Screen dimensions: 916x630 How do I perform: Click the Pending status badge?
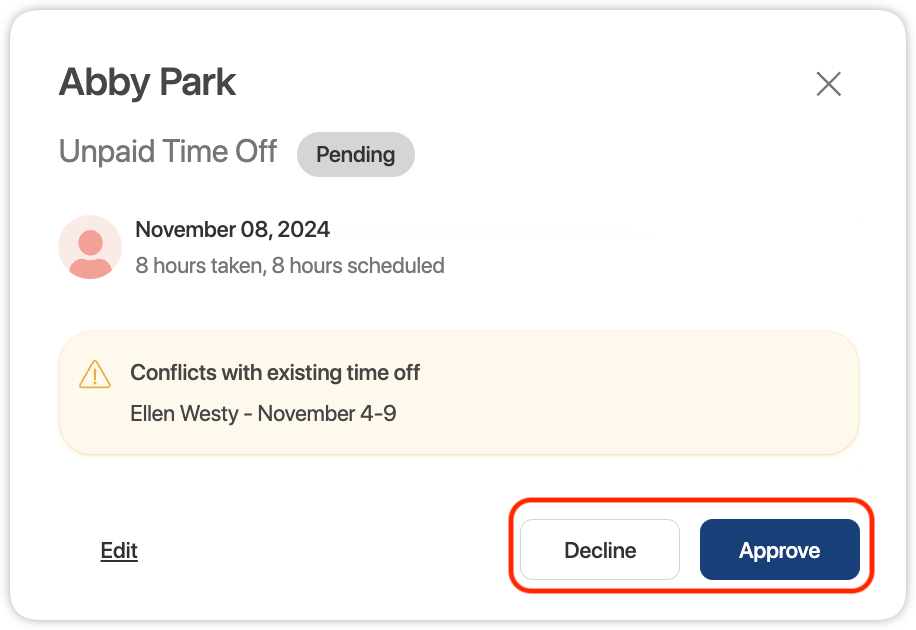(355, 155)
